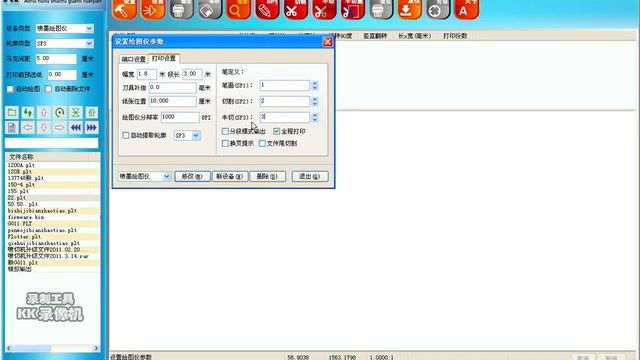Click the 纸张位置 input field
Image resolution: width=640 pixels, height=360 pixels.
click(172, 101)
